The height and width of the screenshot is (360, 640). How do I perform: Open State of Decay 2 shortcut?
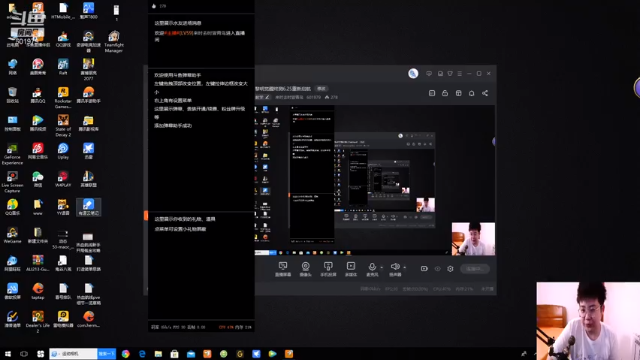point(63,125)
